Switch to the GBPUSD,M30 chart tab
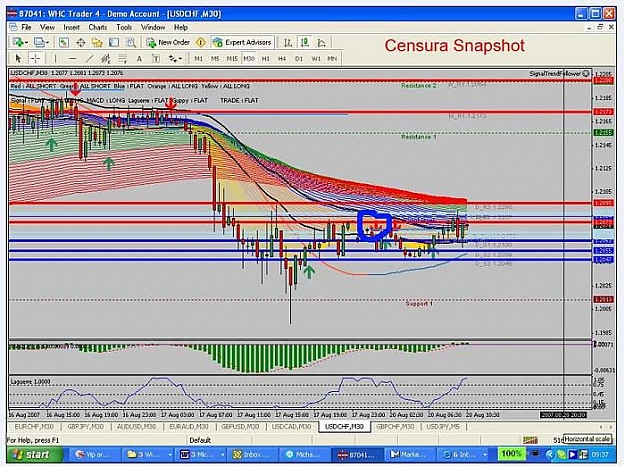The height and width of the screenshot is (467, 625). pos(240,427)
